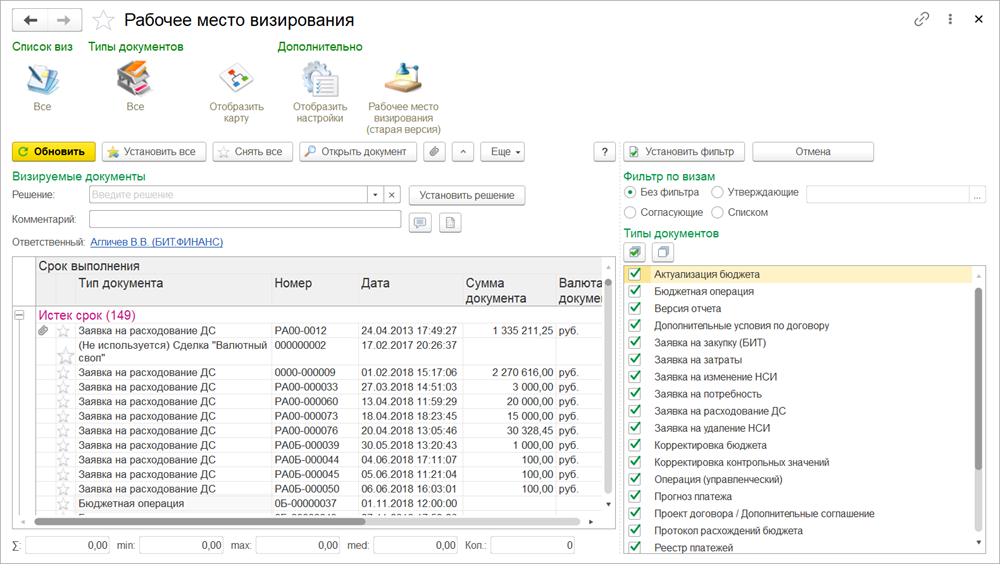Open the 'Решение' dropdown arrow

(x=375, y=195)
